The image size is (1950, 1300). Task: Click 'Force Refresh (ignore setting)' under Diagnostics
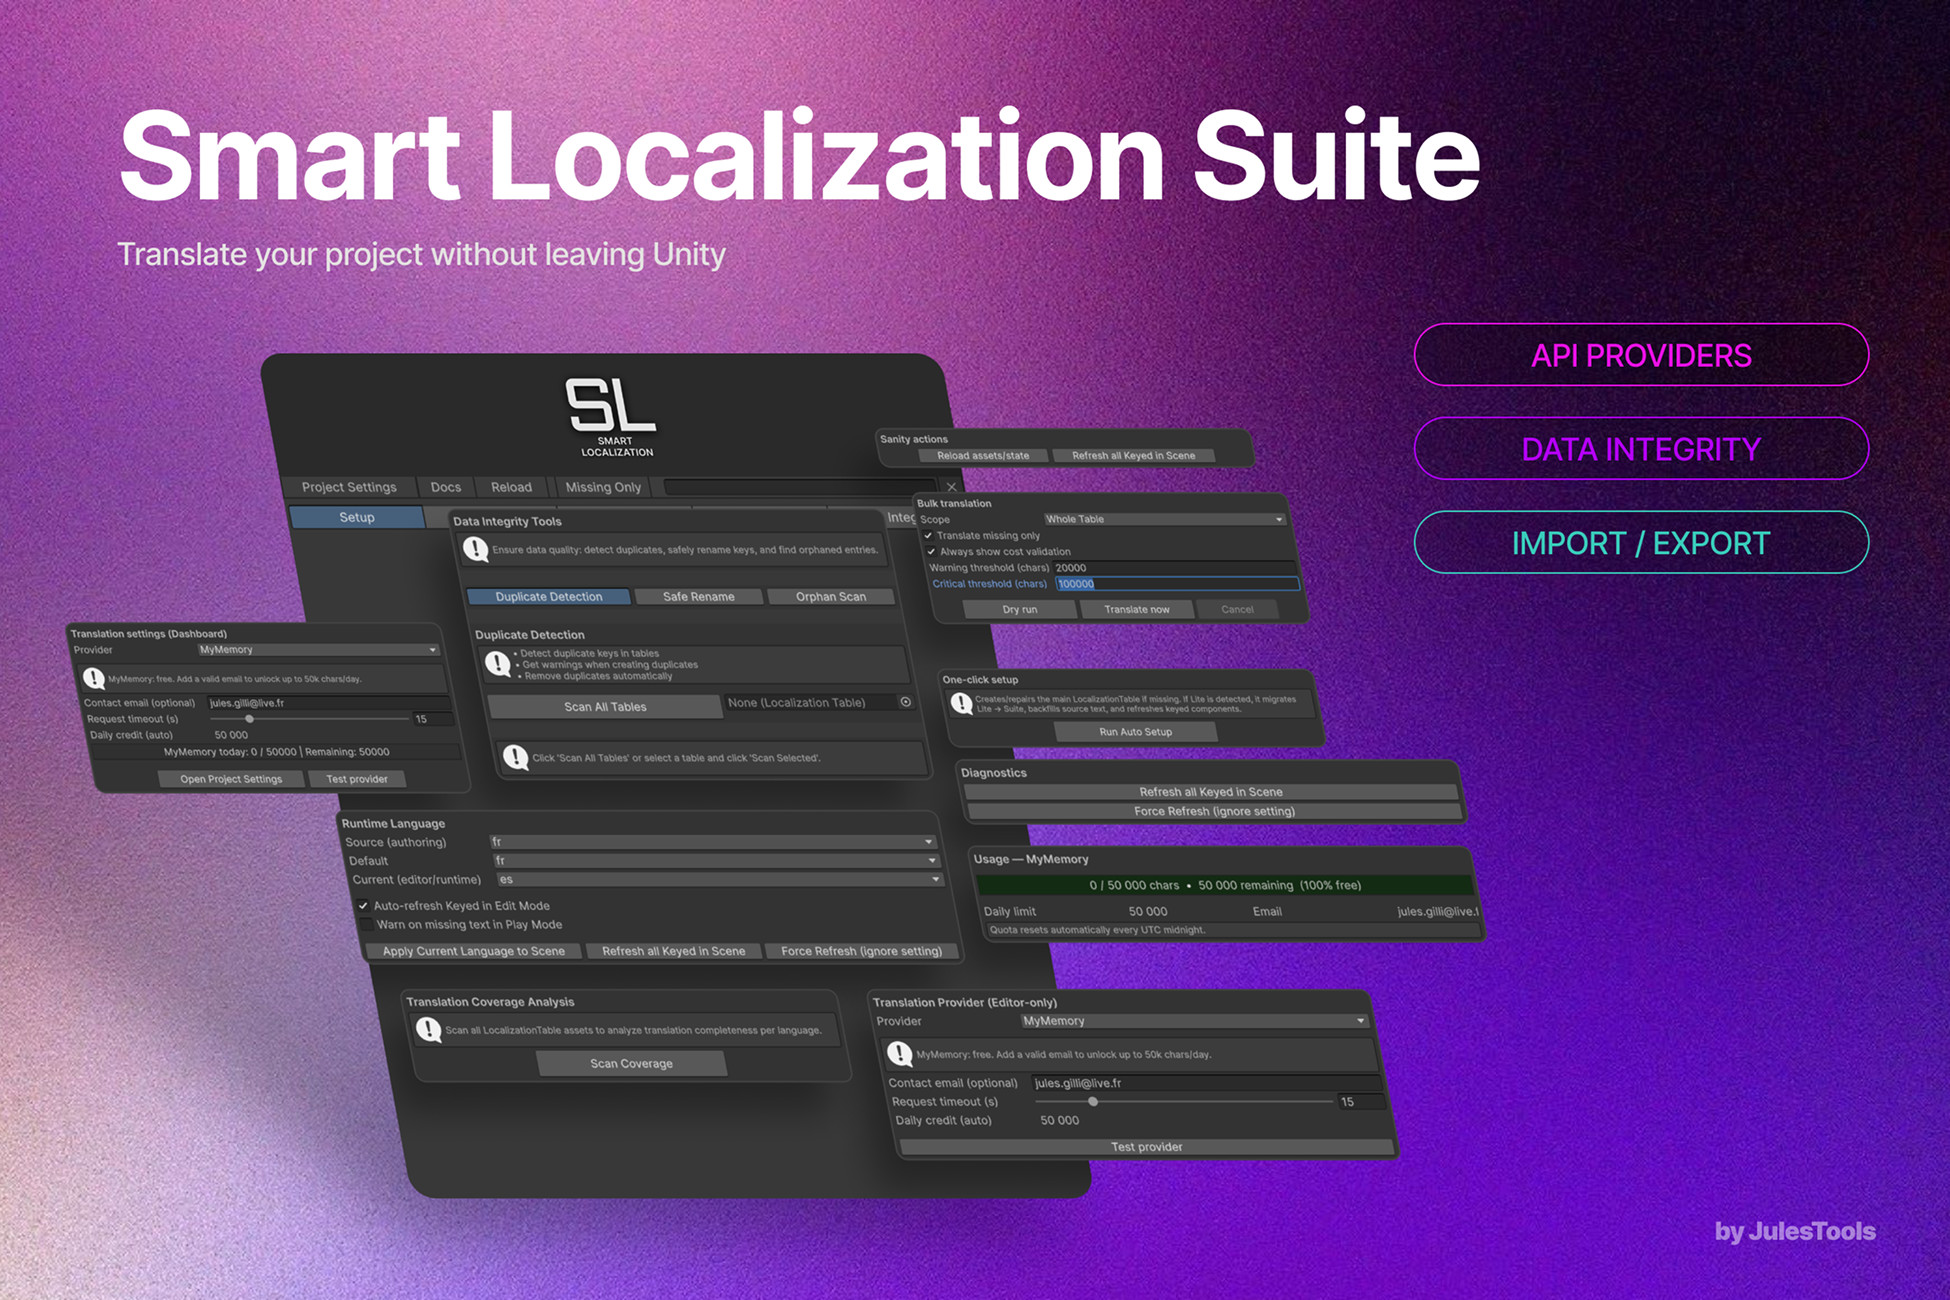click(x=1215, y=811)
